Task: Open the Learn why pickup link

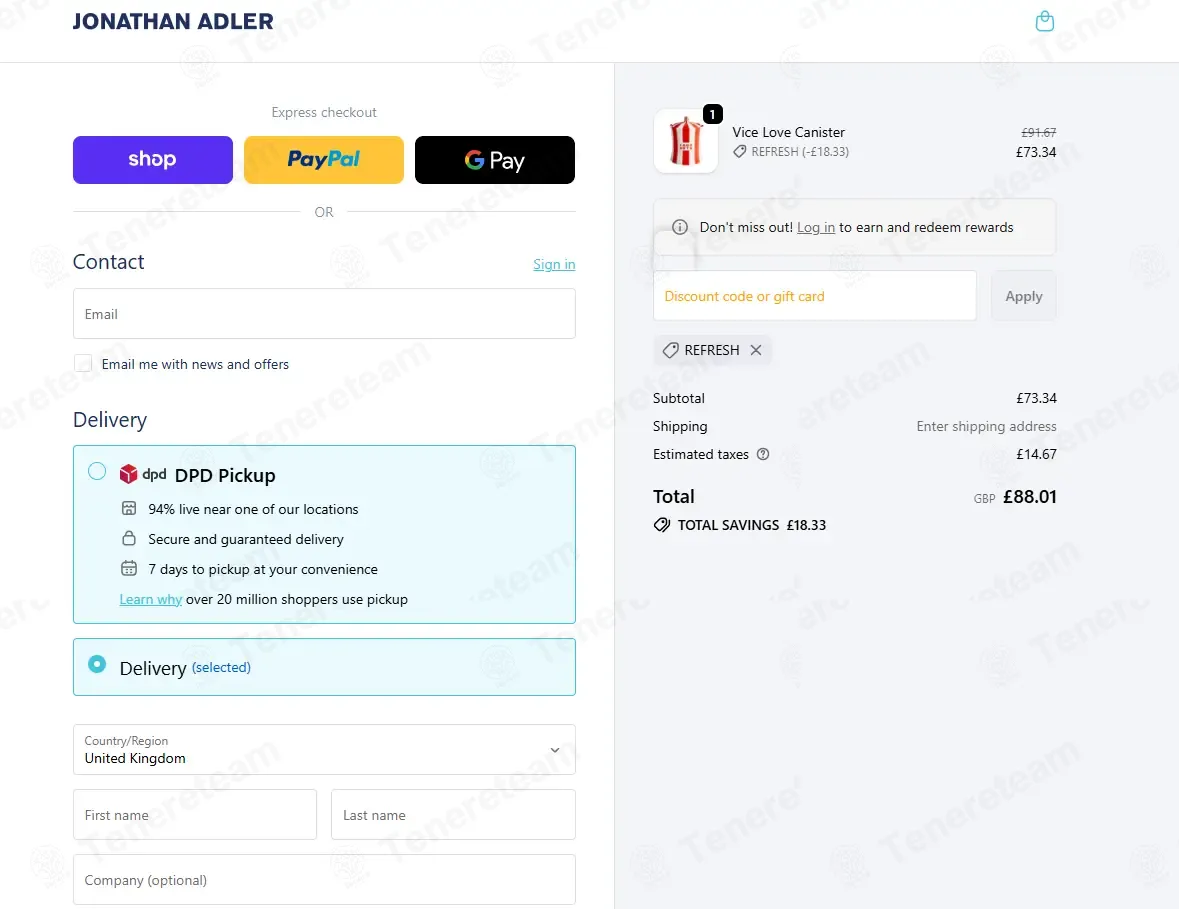Action: [150, 599]
